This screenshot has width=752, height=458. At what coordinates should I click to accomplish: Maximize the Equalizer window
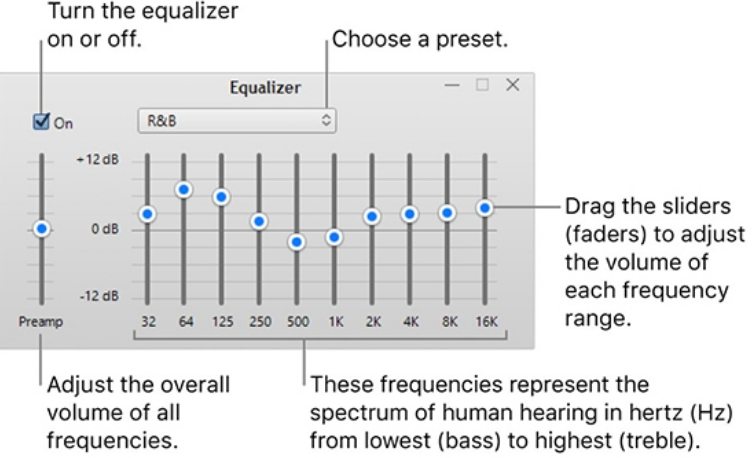[x=482, y=86]
